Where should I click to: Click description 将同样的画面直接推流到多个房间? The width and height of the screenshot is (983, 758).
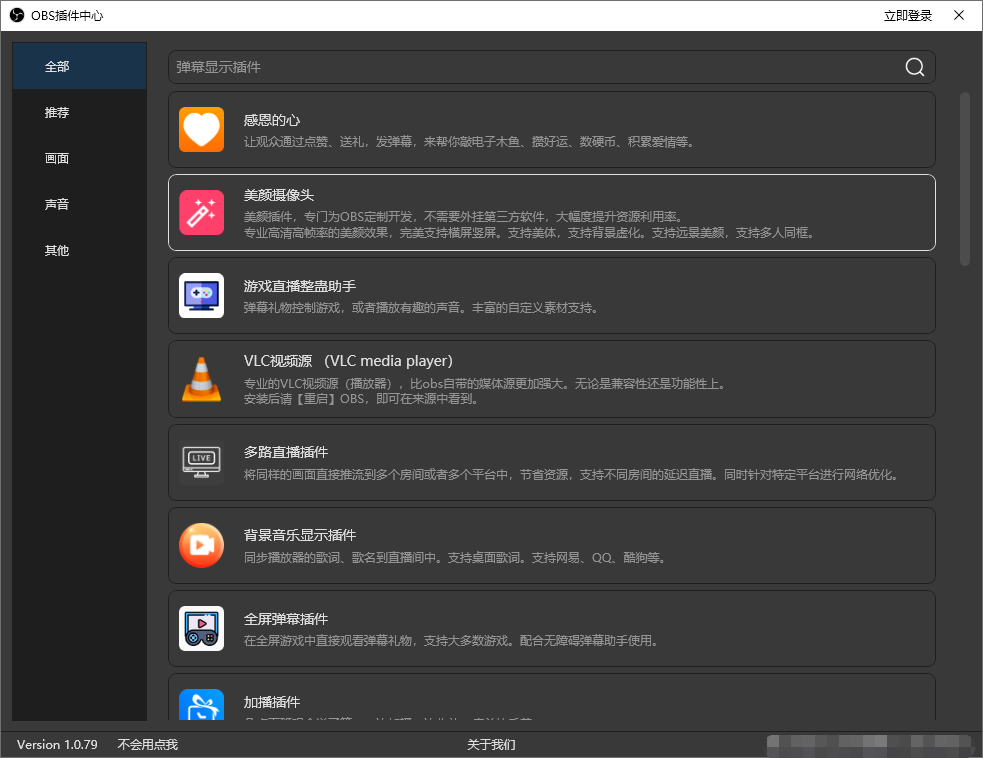573,475
